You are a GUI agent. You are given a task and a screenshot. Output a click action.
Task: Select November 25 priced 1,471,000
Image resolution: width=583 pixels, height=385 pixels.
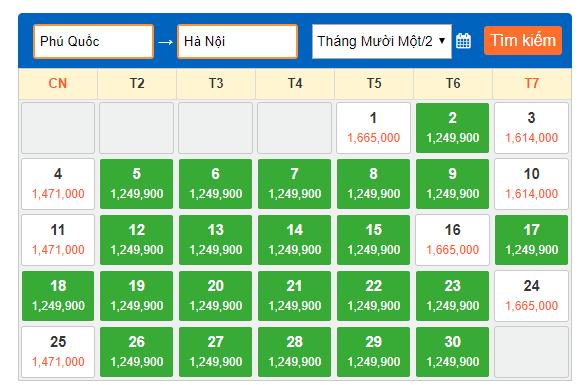click(x=58, y=352)
